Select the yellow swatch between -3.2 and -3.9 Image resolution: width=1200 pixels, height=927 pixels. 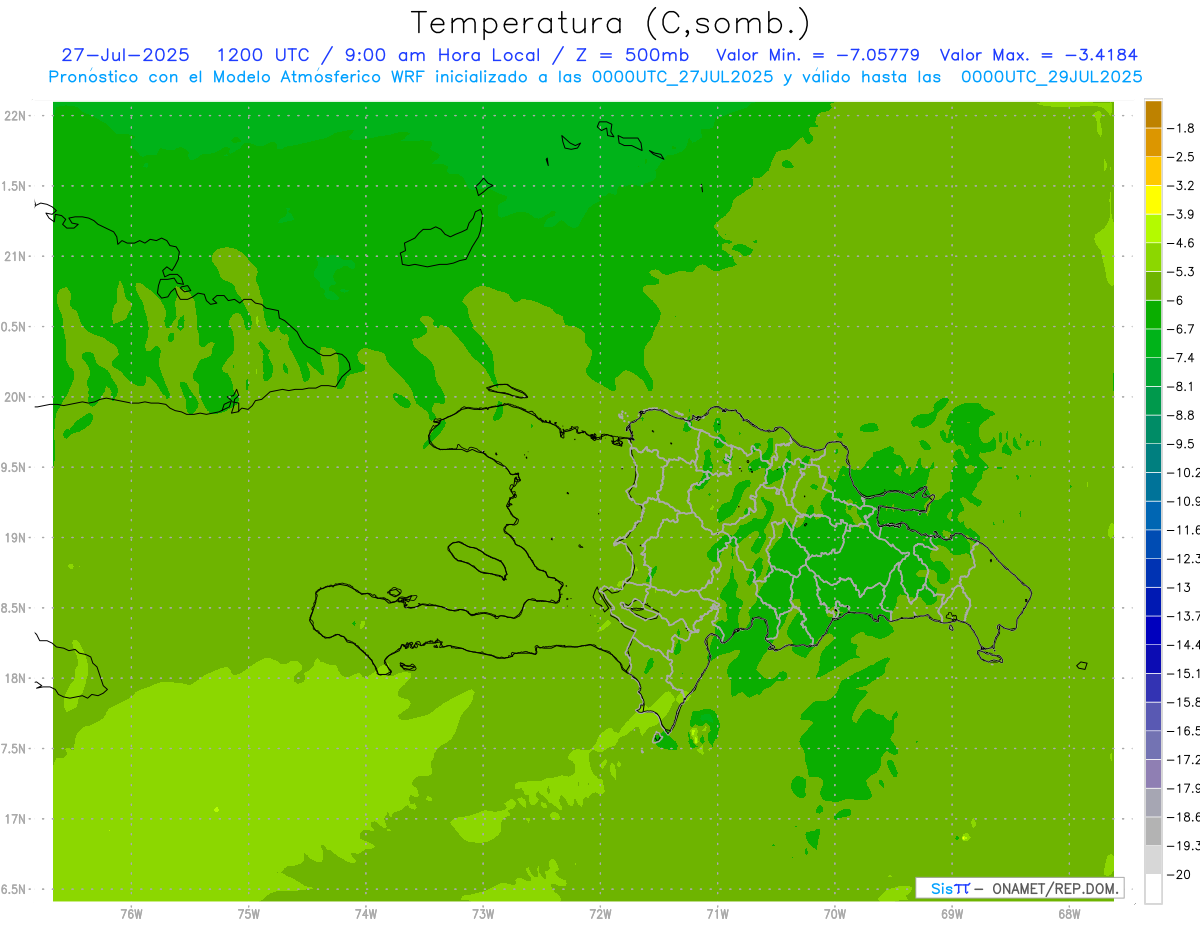1153,200
